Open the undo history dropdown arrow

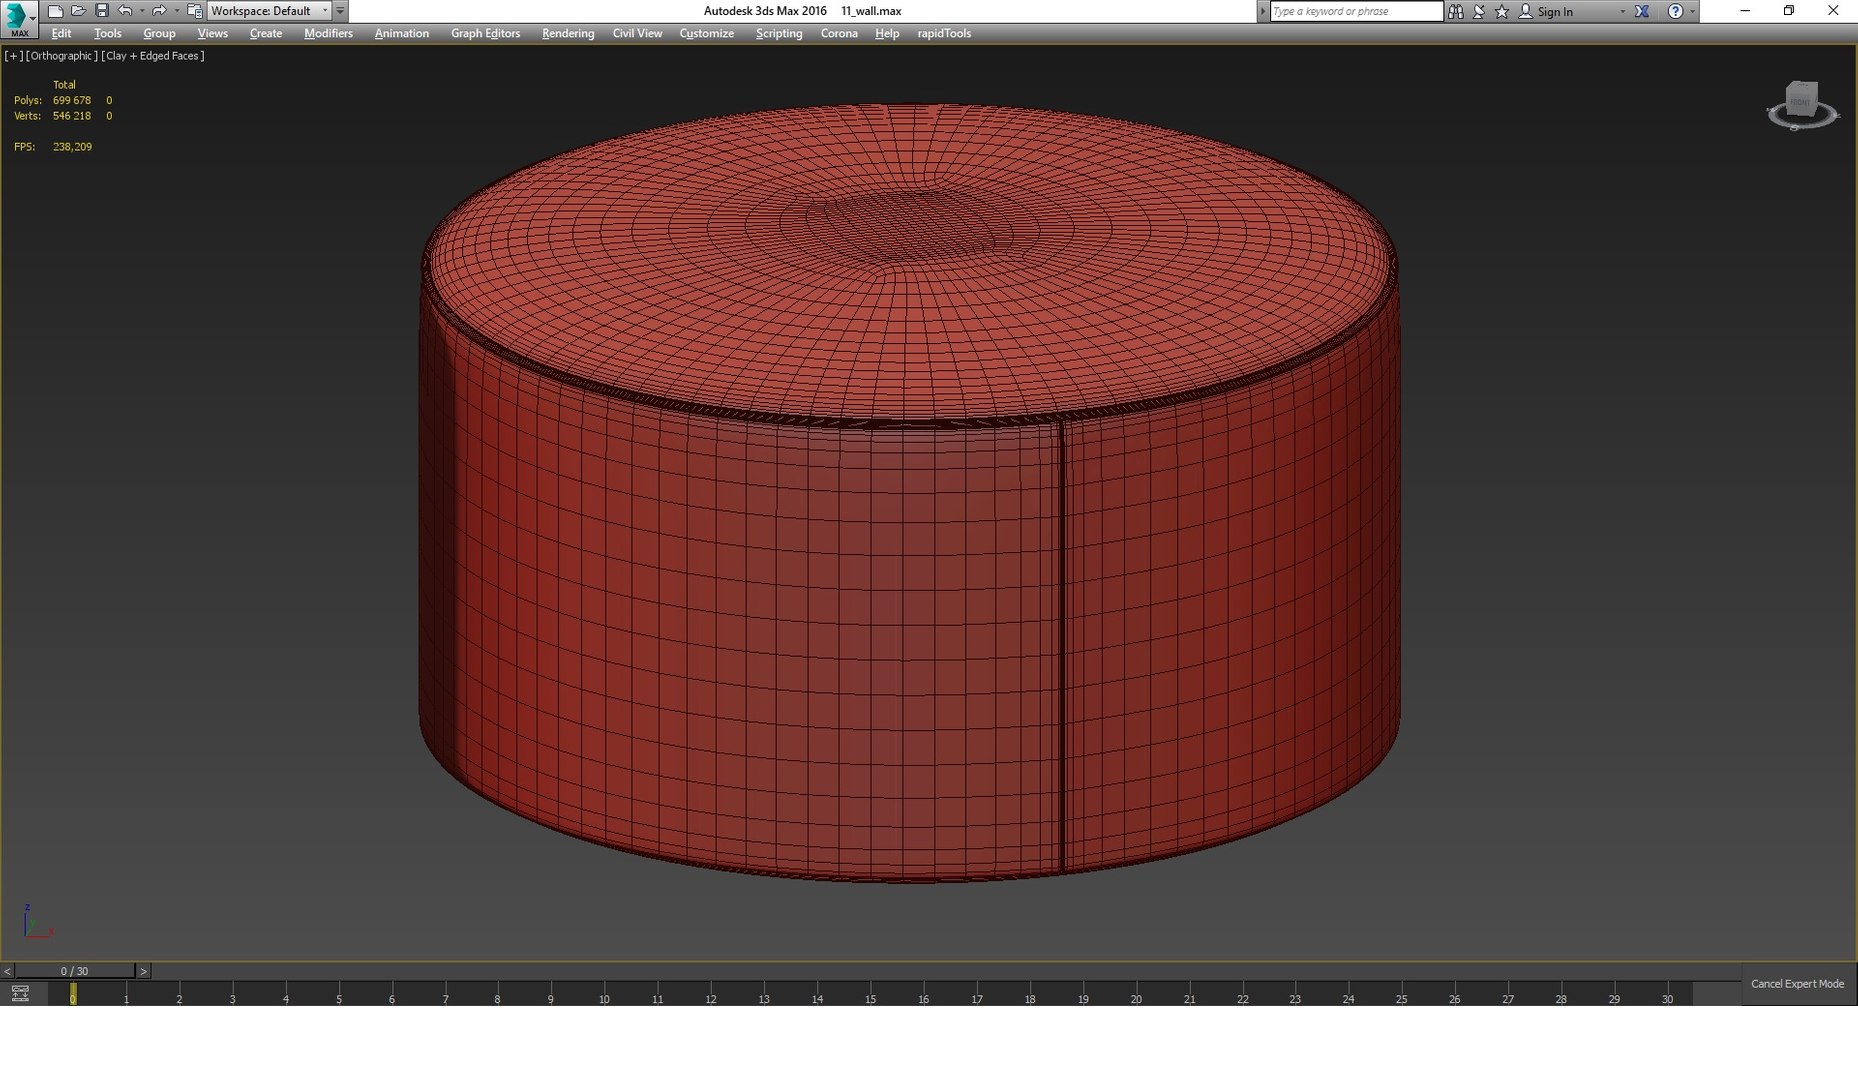pyautogui.click(x=141, y=11)
